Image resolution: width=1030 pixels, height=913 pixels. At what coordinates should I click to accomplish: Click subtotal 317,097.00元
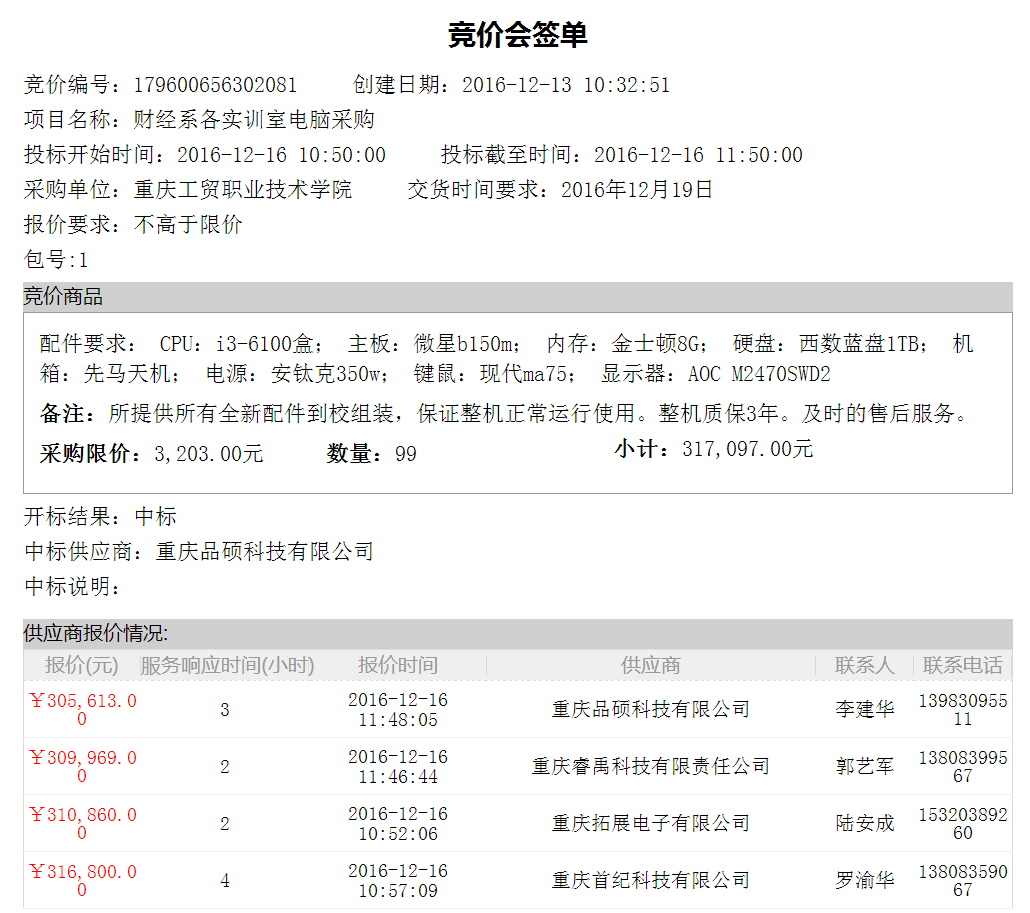[748, 449]
